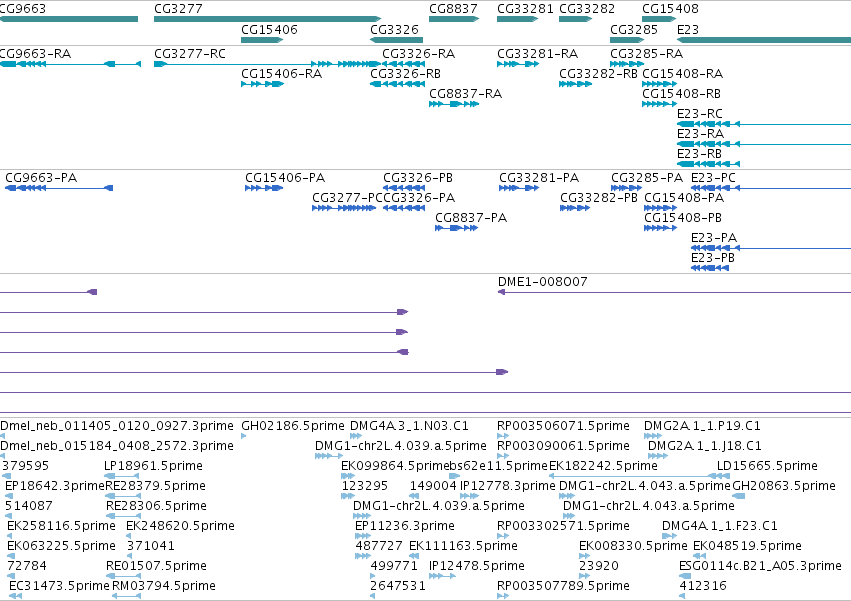851x601 pixels.
Task: Click the CG9663-PA protein label
Action: pyautogui.click(x=41, y=178)
